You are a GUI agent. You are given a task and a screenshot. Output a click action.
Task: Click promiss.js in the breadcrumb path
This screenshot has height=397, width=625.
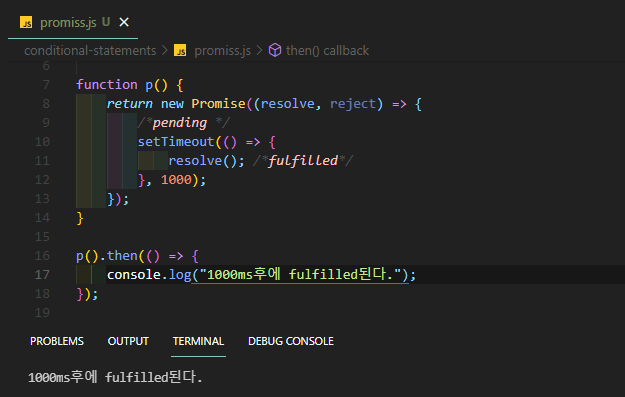click(222, 51)
